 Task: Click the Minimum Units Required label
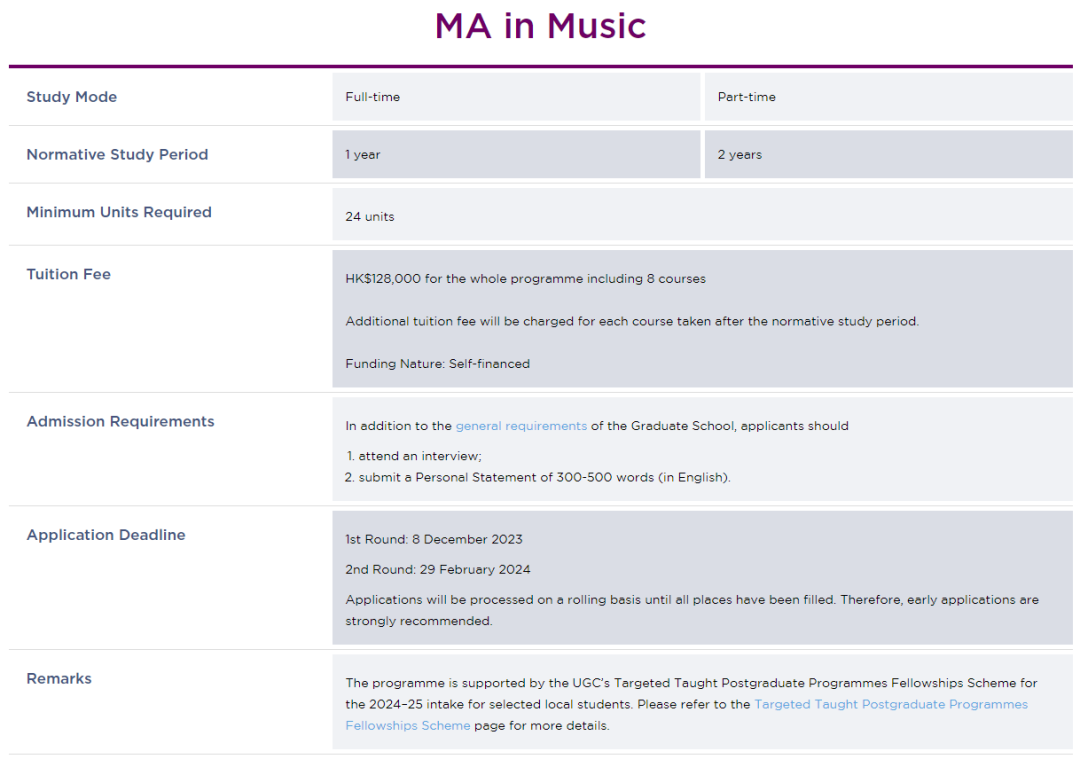[119, 212]
